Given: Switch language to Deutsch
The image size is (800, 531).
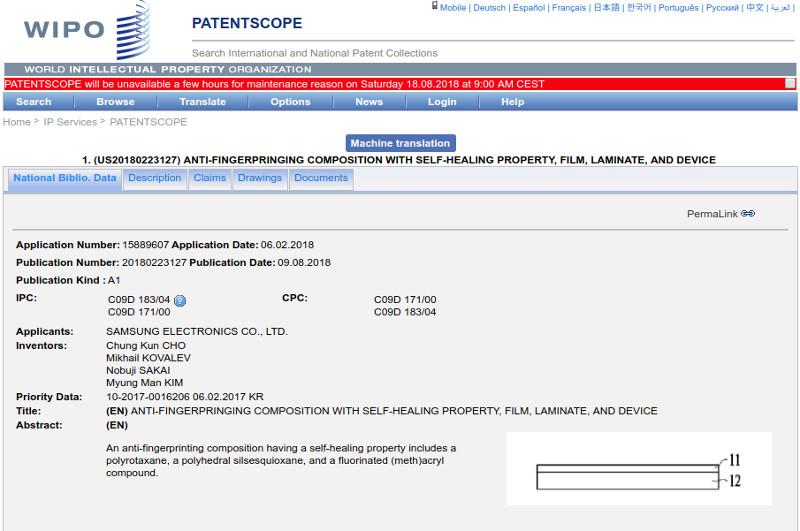Looking at the screenshot, I should (x=489, y=7).
